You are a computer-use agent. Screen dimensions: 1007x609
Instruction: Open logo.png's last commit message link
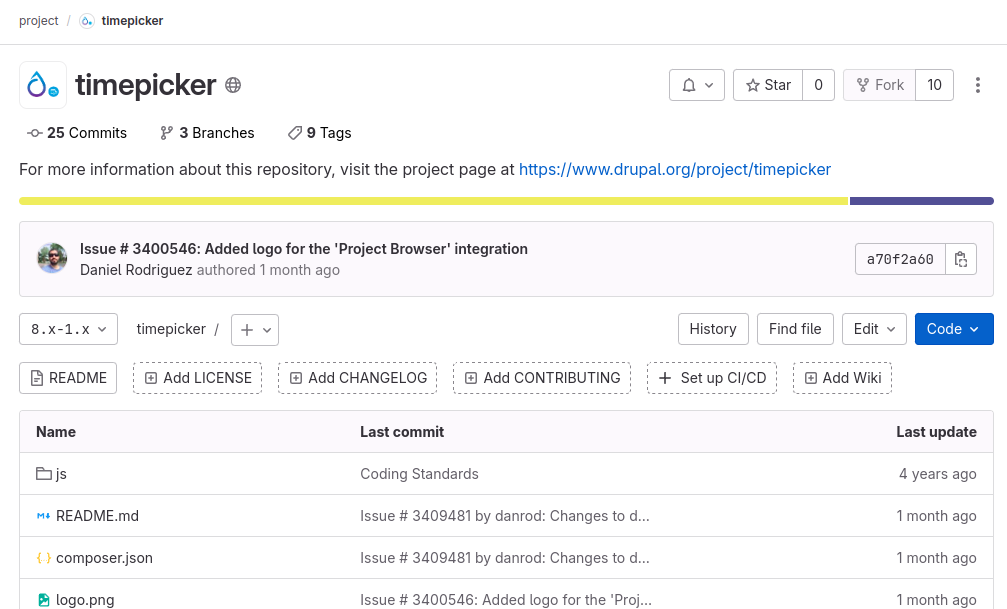click(505, 600)
